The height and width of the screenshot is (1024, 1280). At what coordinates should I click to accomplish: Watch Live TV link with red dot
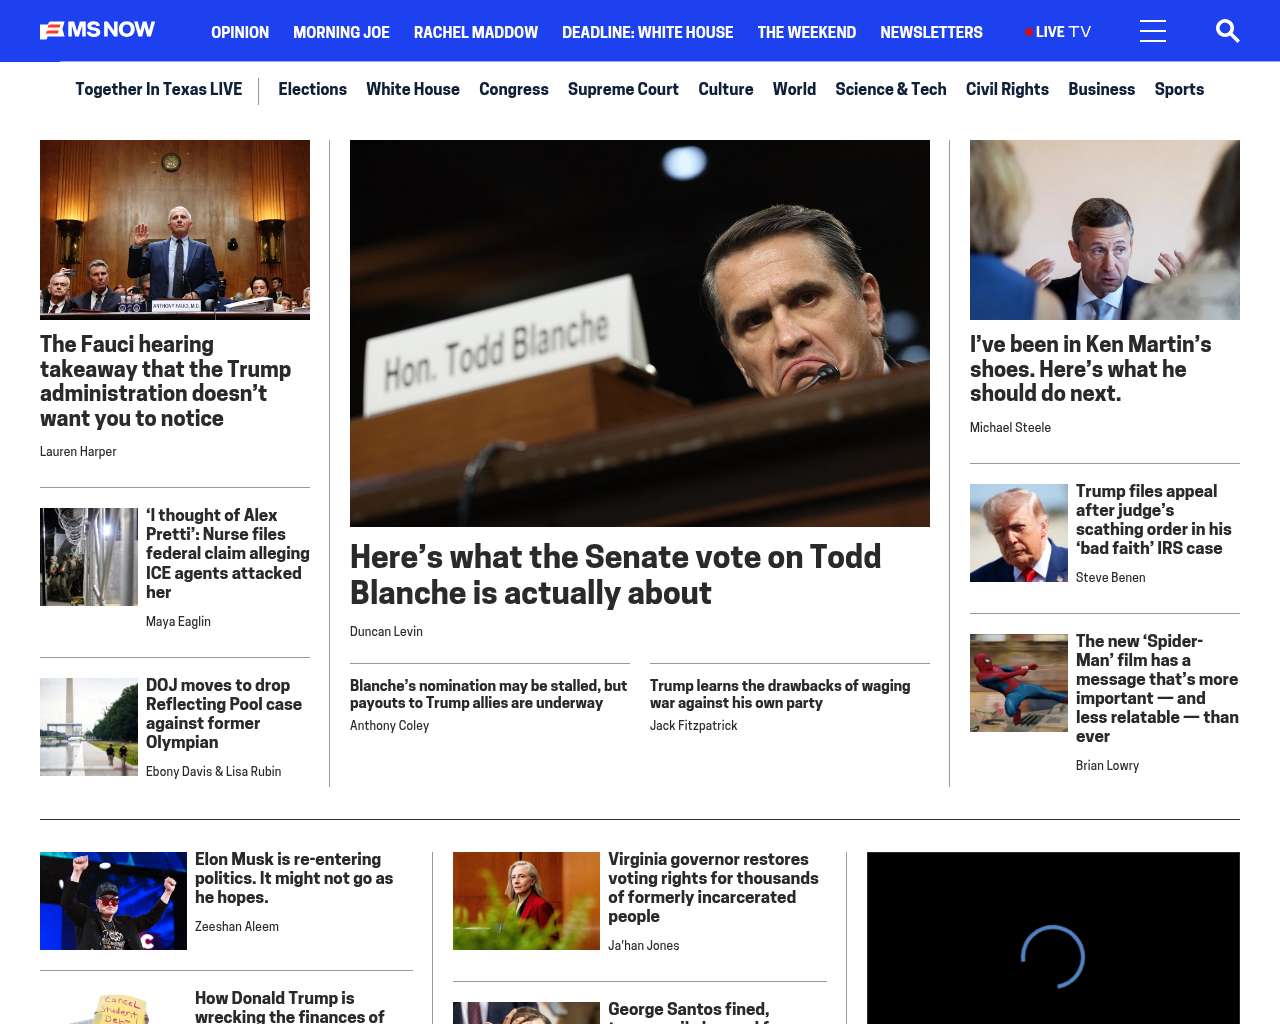pos(1058,32)
